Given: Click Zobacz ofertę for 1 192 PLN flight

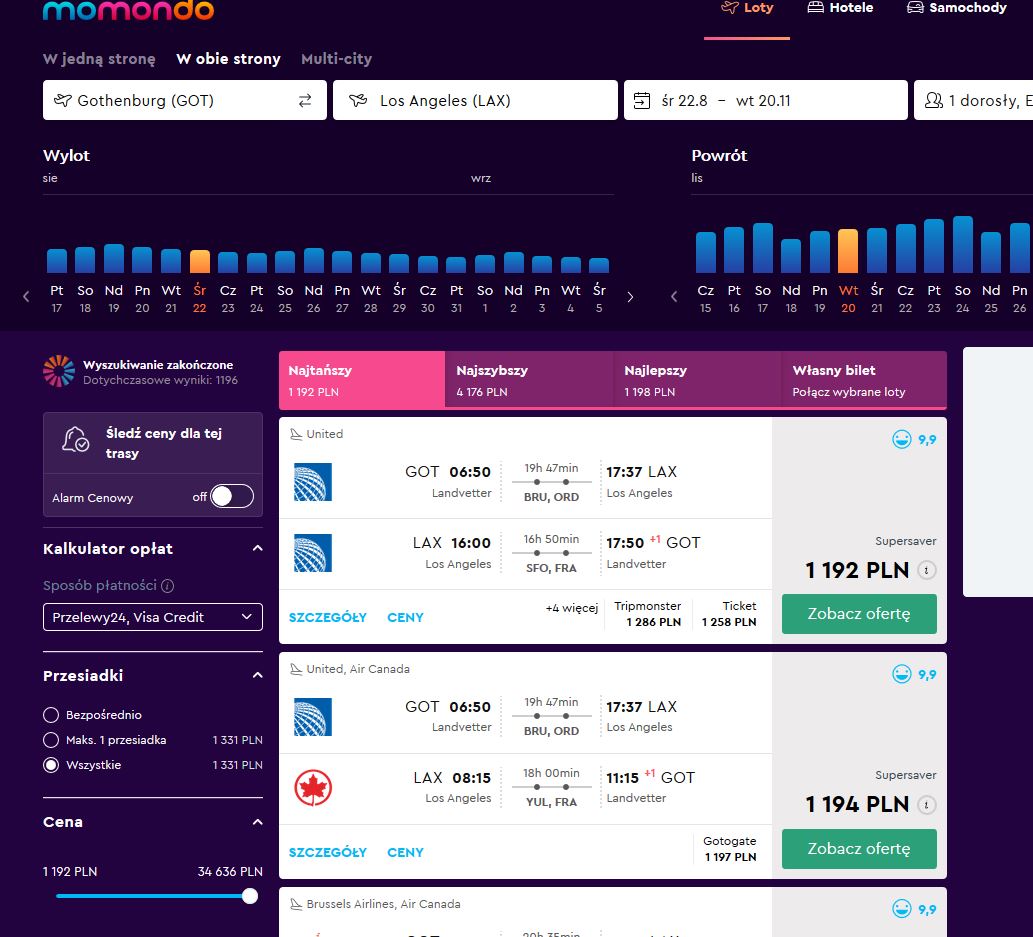Looking at the screenshot, I should (859, 613).
